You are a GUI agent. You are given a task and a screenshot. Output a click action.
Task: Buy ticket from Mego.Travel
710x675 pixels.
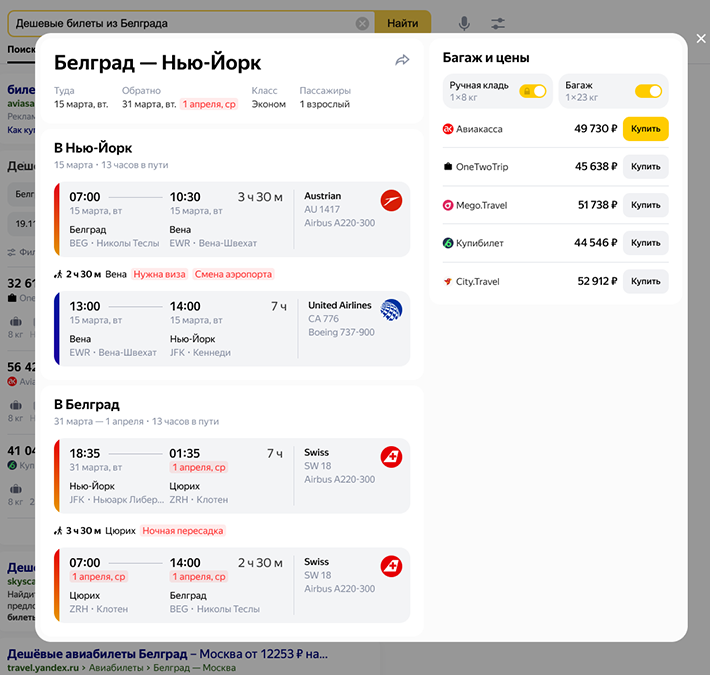tap(646, 205)
